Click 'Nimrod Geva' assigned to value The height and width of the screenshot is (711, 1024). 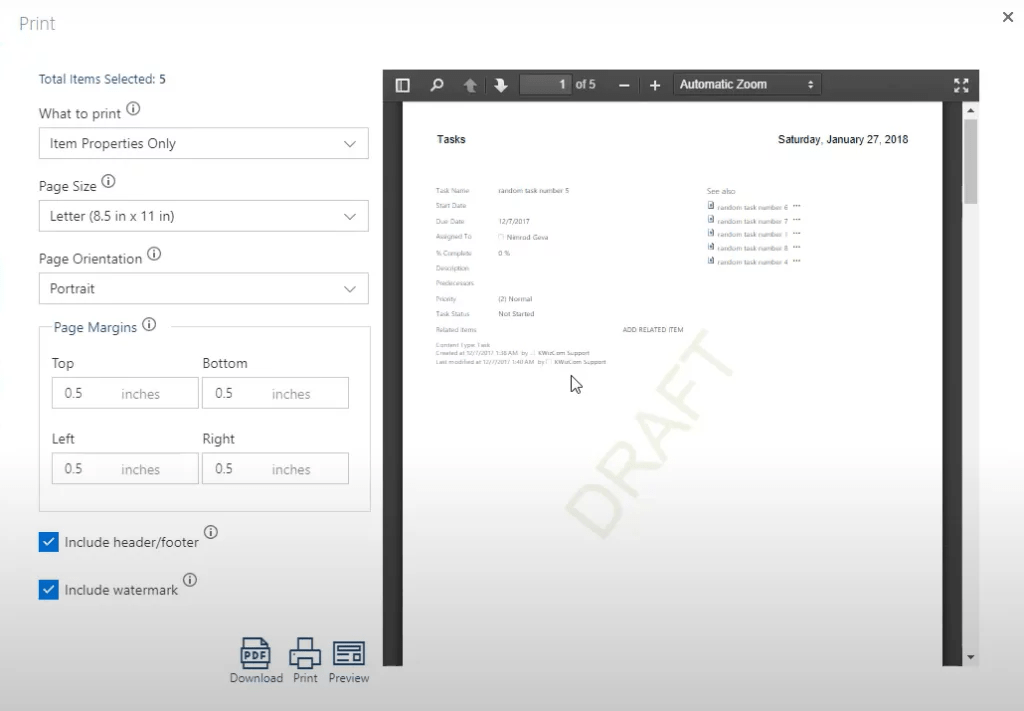tap(527, 238)
